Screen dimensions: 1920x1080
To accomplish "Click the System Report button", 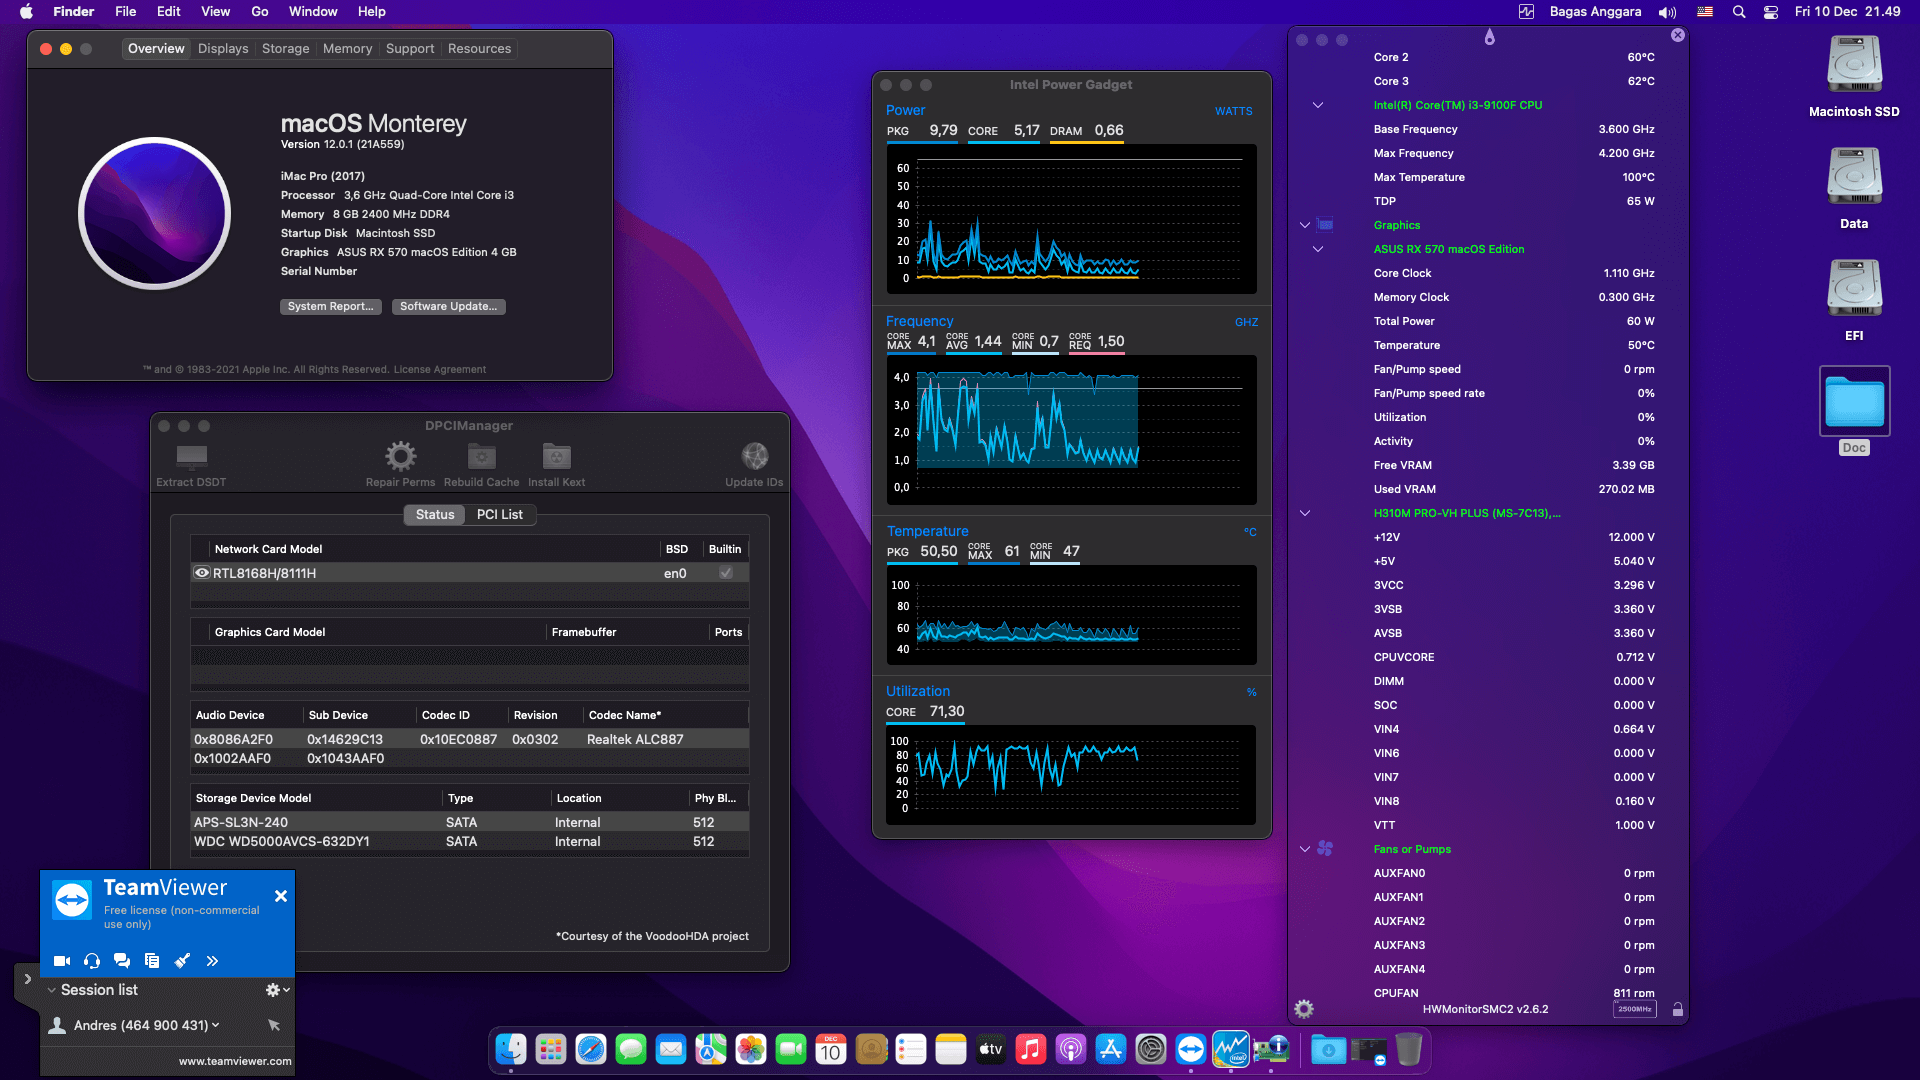I will tap(330, 306).
